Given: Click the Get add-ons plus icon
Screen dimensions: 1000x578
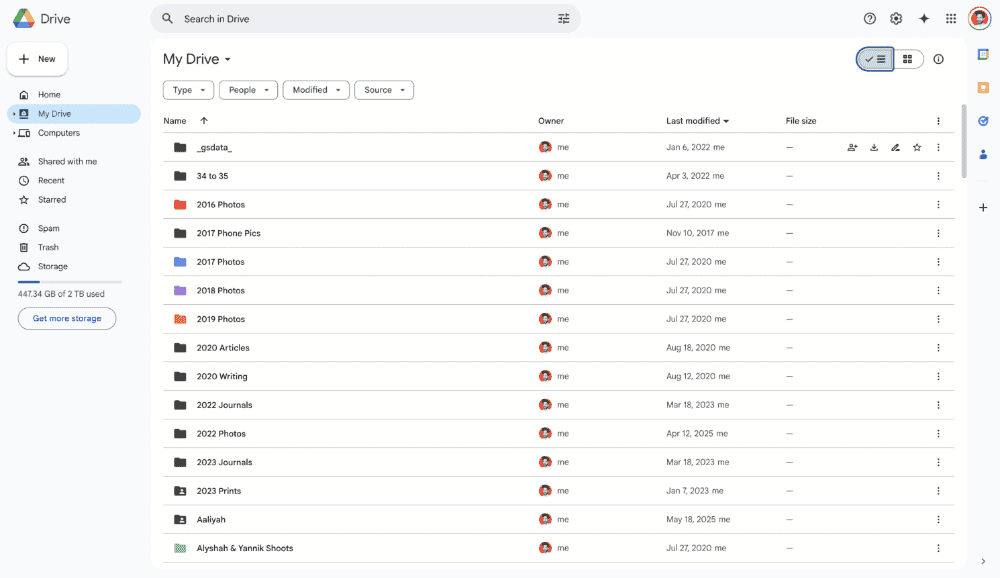Looking at the screenshot, I should click(x=983, y=207).
